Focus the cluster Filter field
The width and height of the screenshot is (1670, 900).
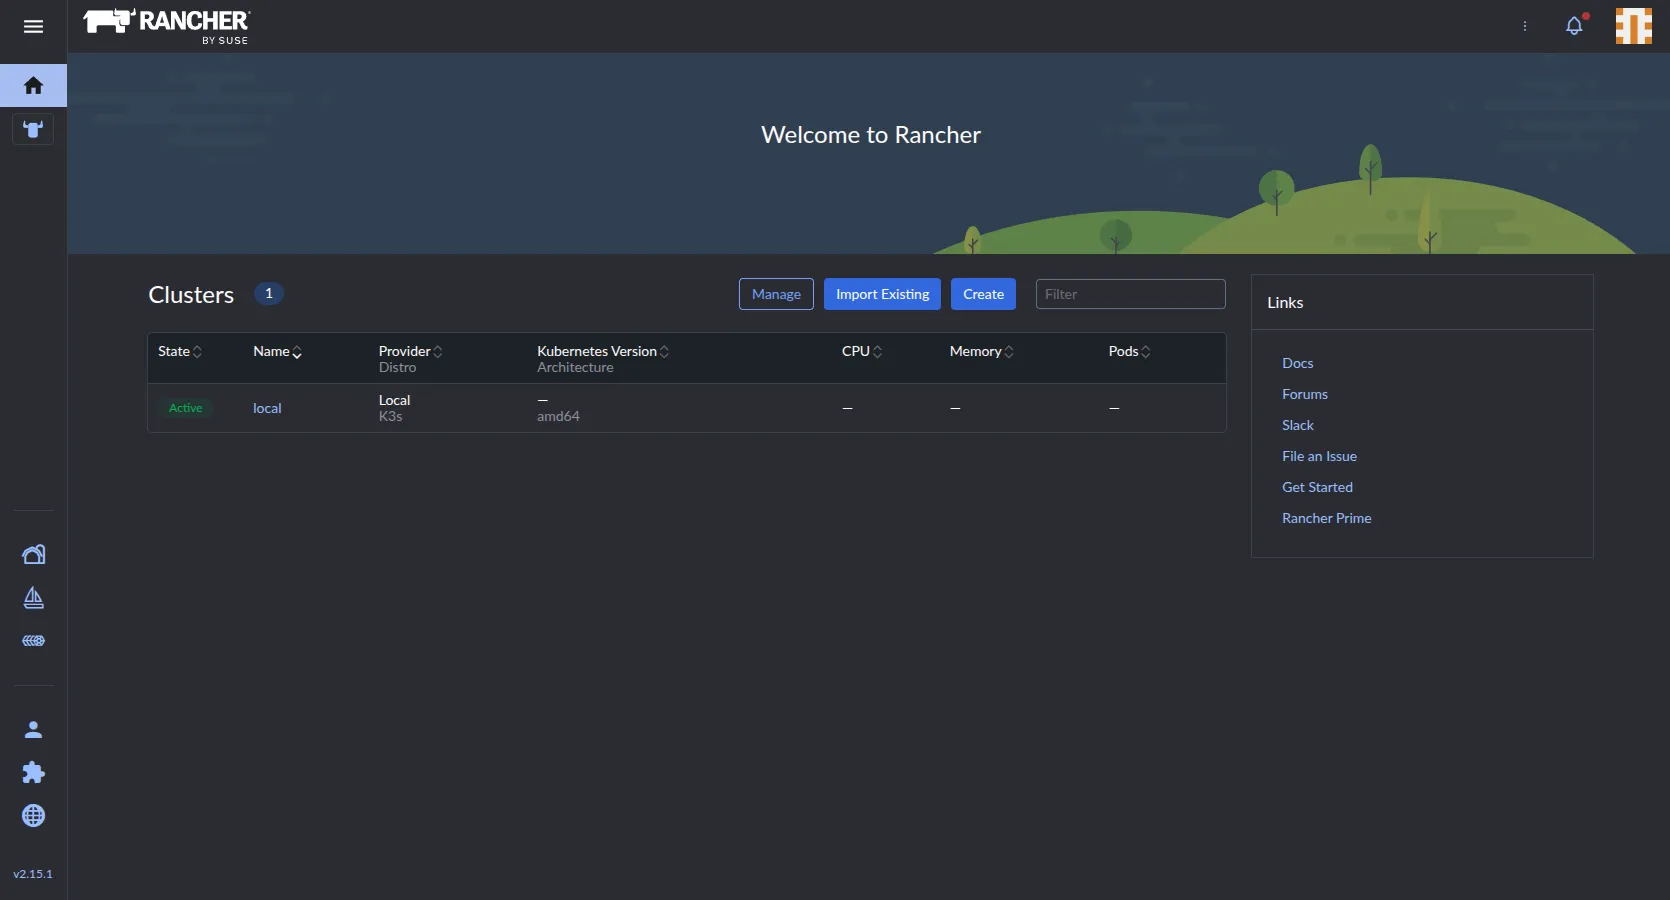(1130, 294)
